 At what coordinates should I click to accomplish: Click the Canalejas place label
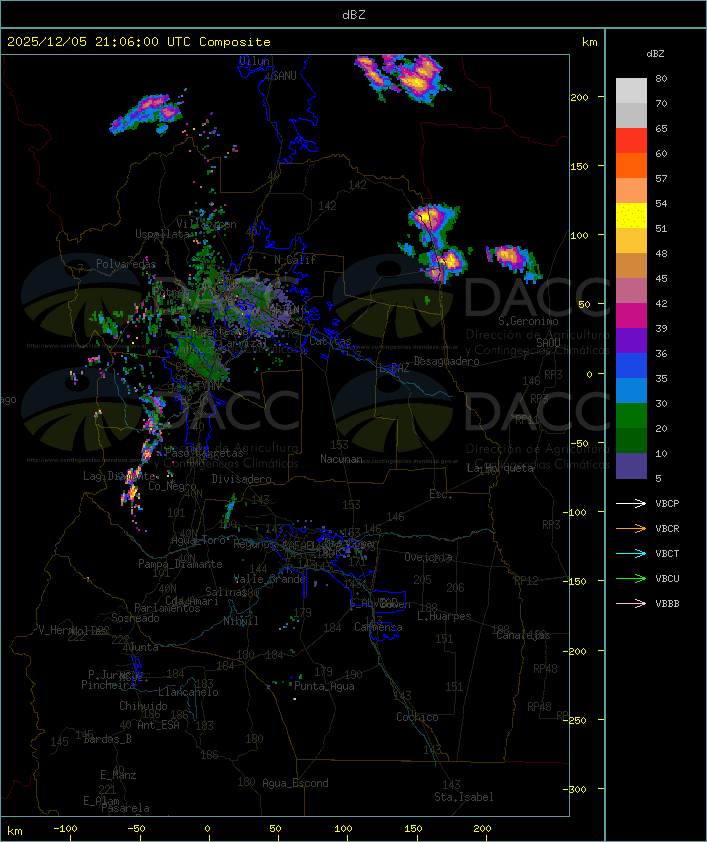523,636
